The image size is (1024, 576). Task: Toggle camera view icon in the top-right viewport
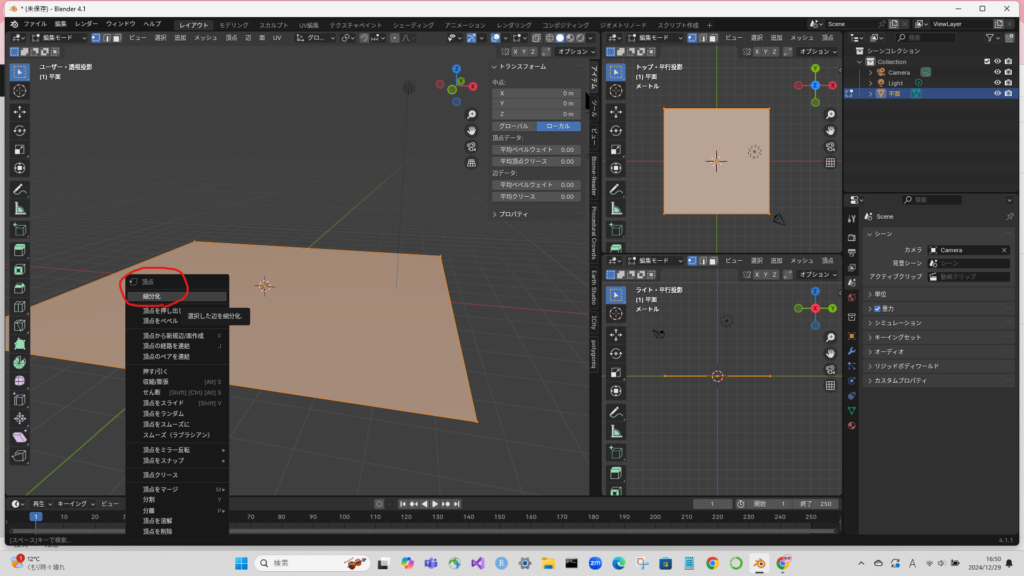830,146
